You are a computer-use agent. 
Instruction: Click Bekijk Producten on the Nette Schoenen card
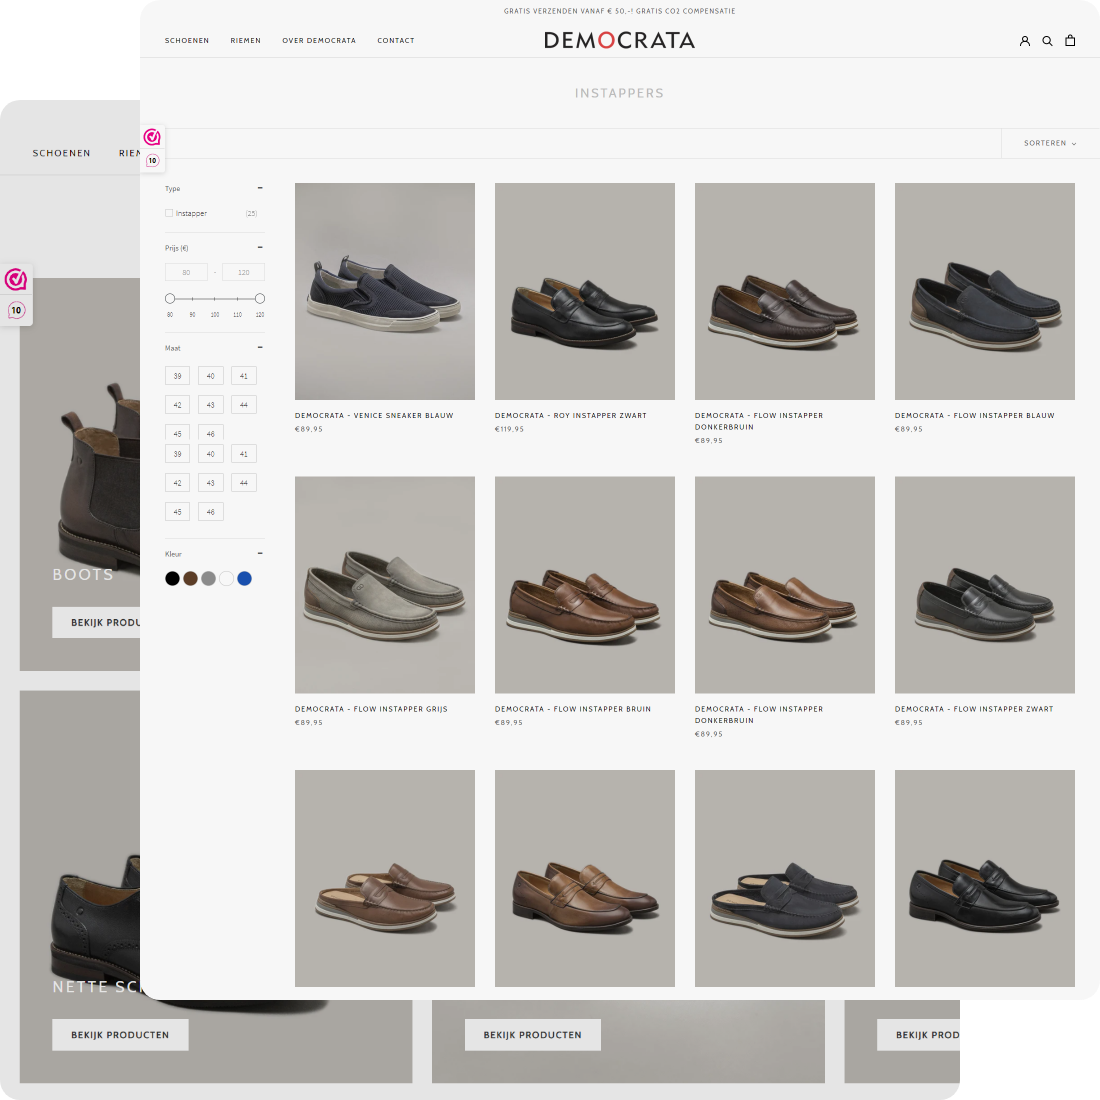point(120,1035)
